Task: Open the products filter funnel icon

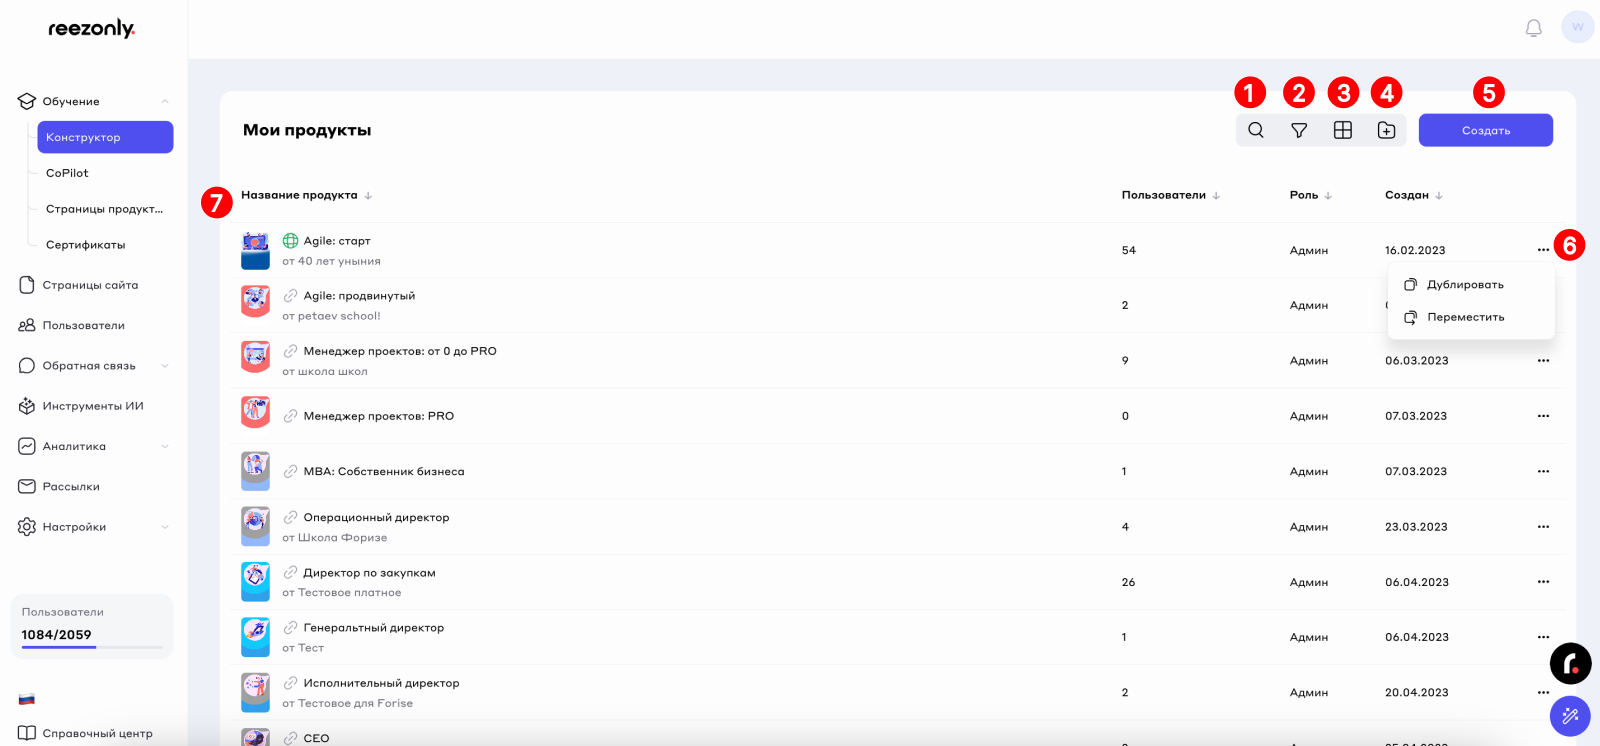Action: [1299, 130]
